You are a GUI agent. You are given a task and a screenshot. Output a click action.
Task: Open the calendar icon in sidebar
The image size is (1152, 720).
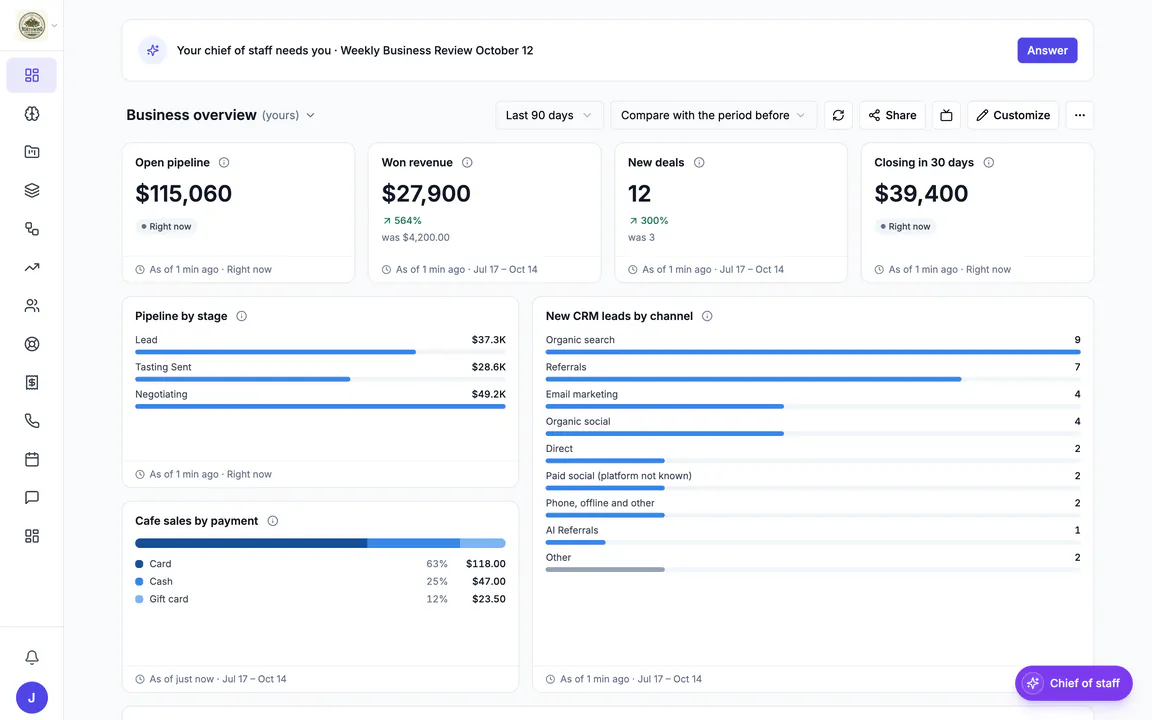(32, 459)
